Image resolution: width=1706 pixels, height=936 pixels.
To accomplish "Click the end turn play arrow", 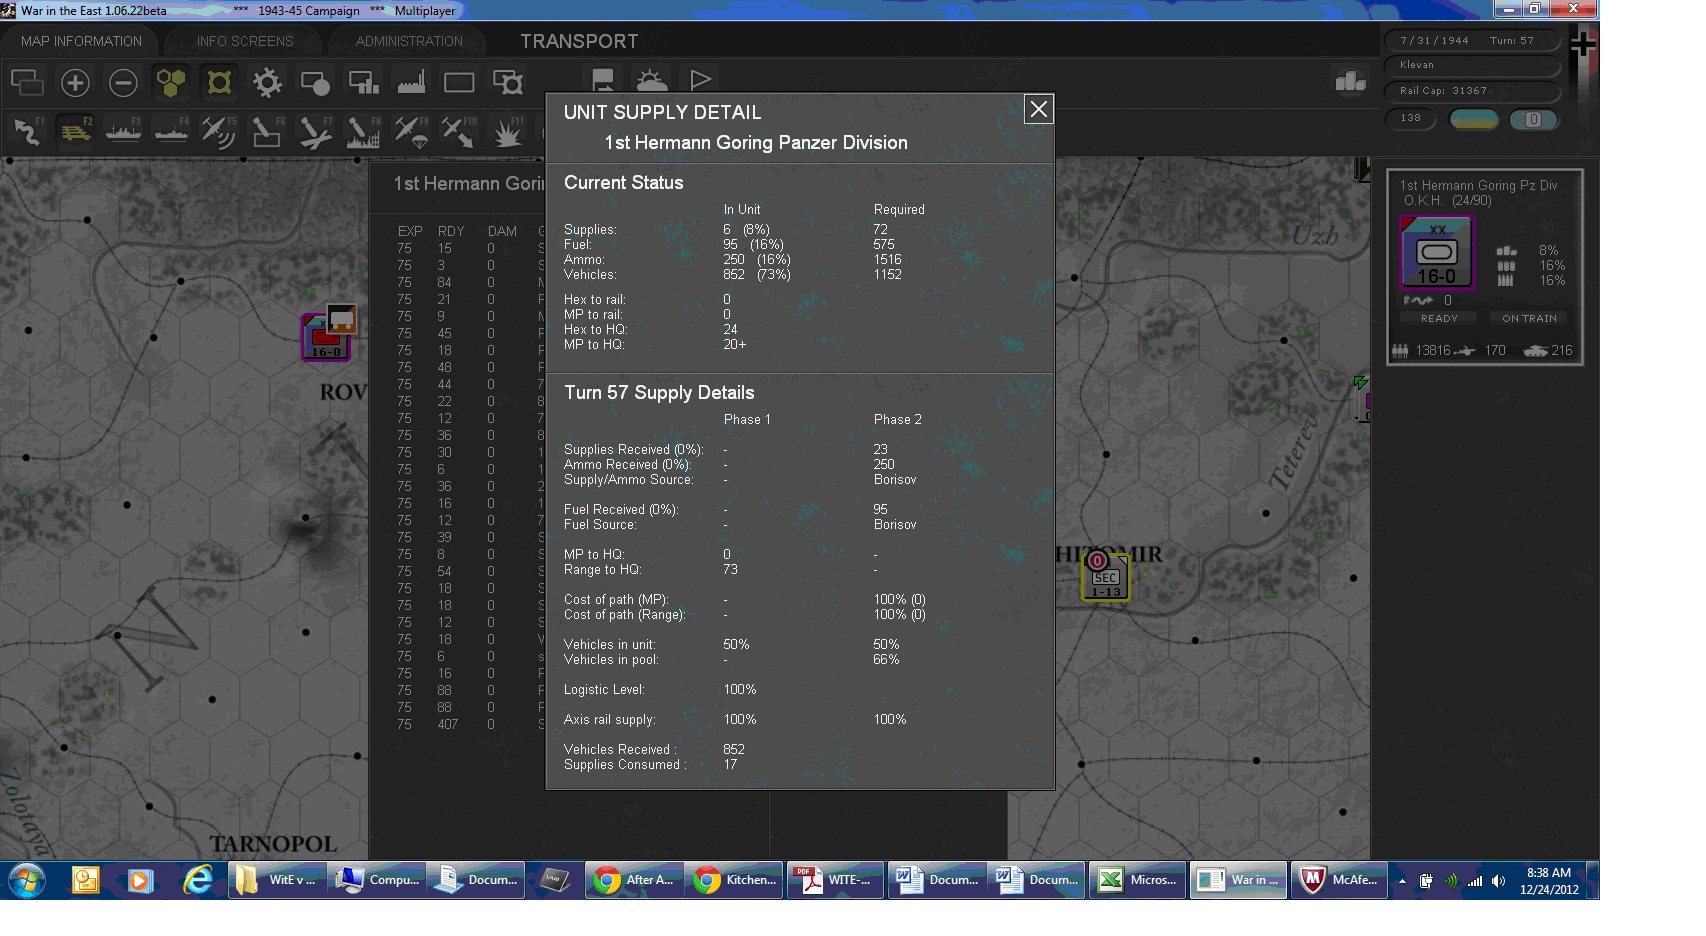I will [700, 80].
